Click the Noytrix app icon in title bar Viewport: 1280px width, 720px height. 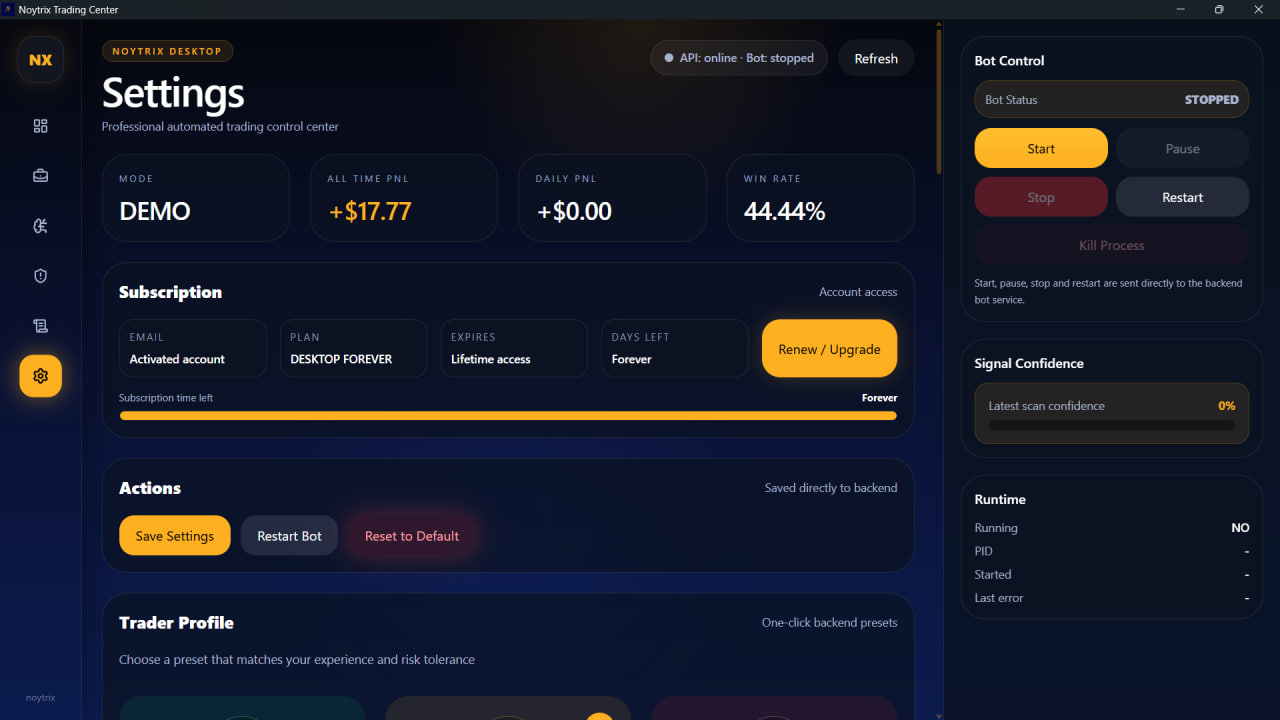coord(8,9)
